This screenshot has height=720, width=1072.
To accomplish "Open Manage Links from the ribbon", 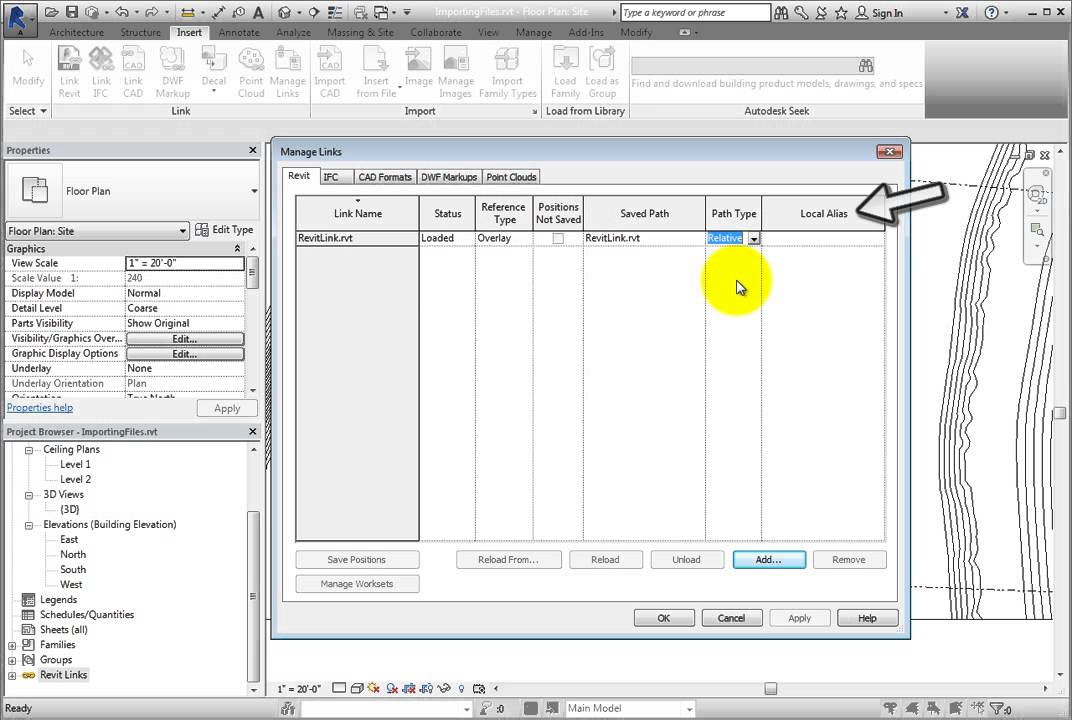I will 287,72.
